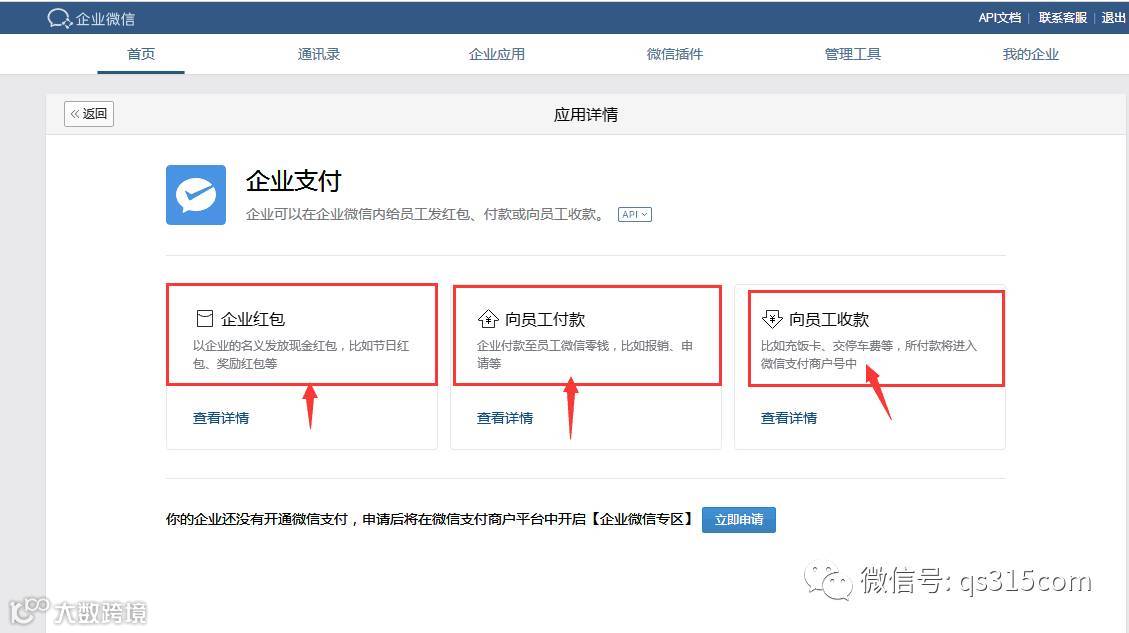Open 查看详情 under 企业红包
The height and width of the screenshot is (633, 1129).
click(x=221, y=418)
